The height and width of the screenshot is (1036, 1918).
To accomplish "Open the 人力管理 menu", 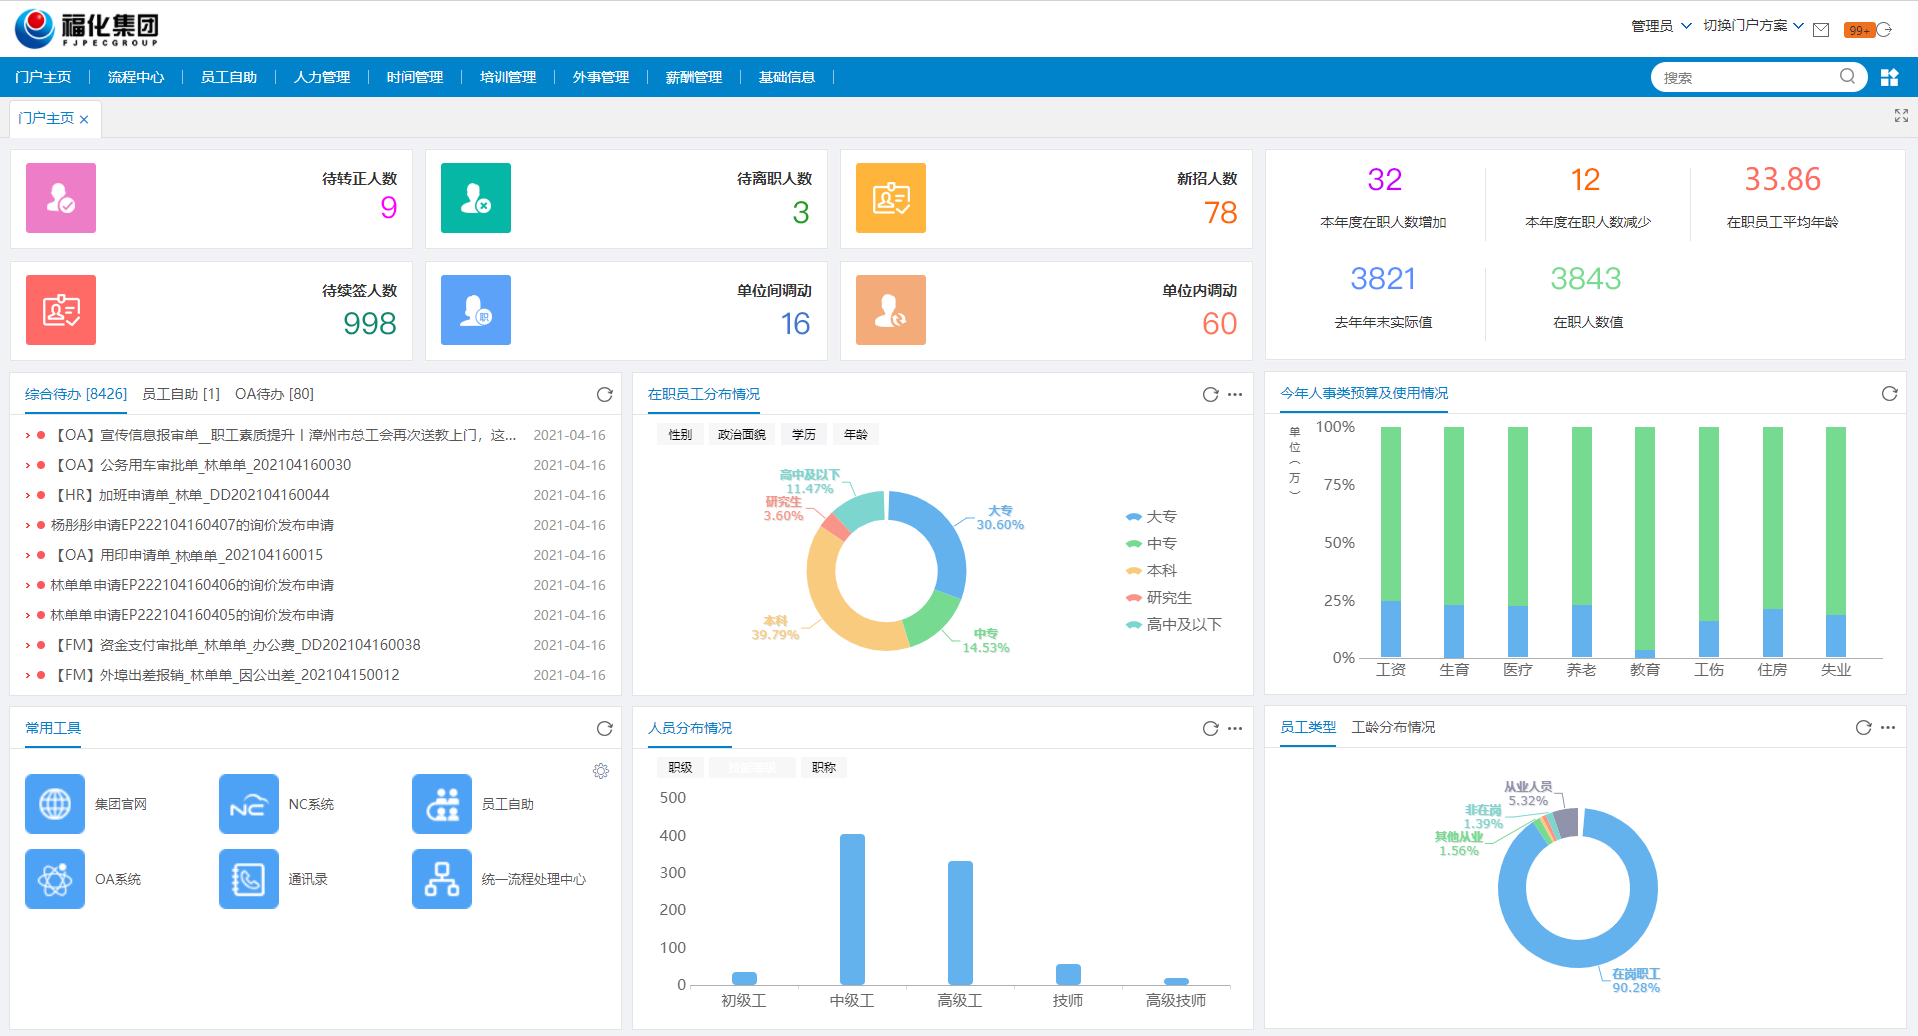I will [322, 77].
